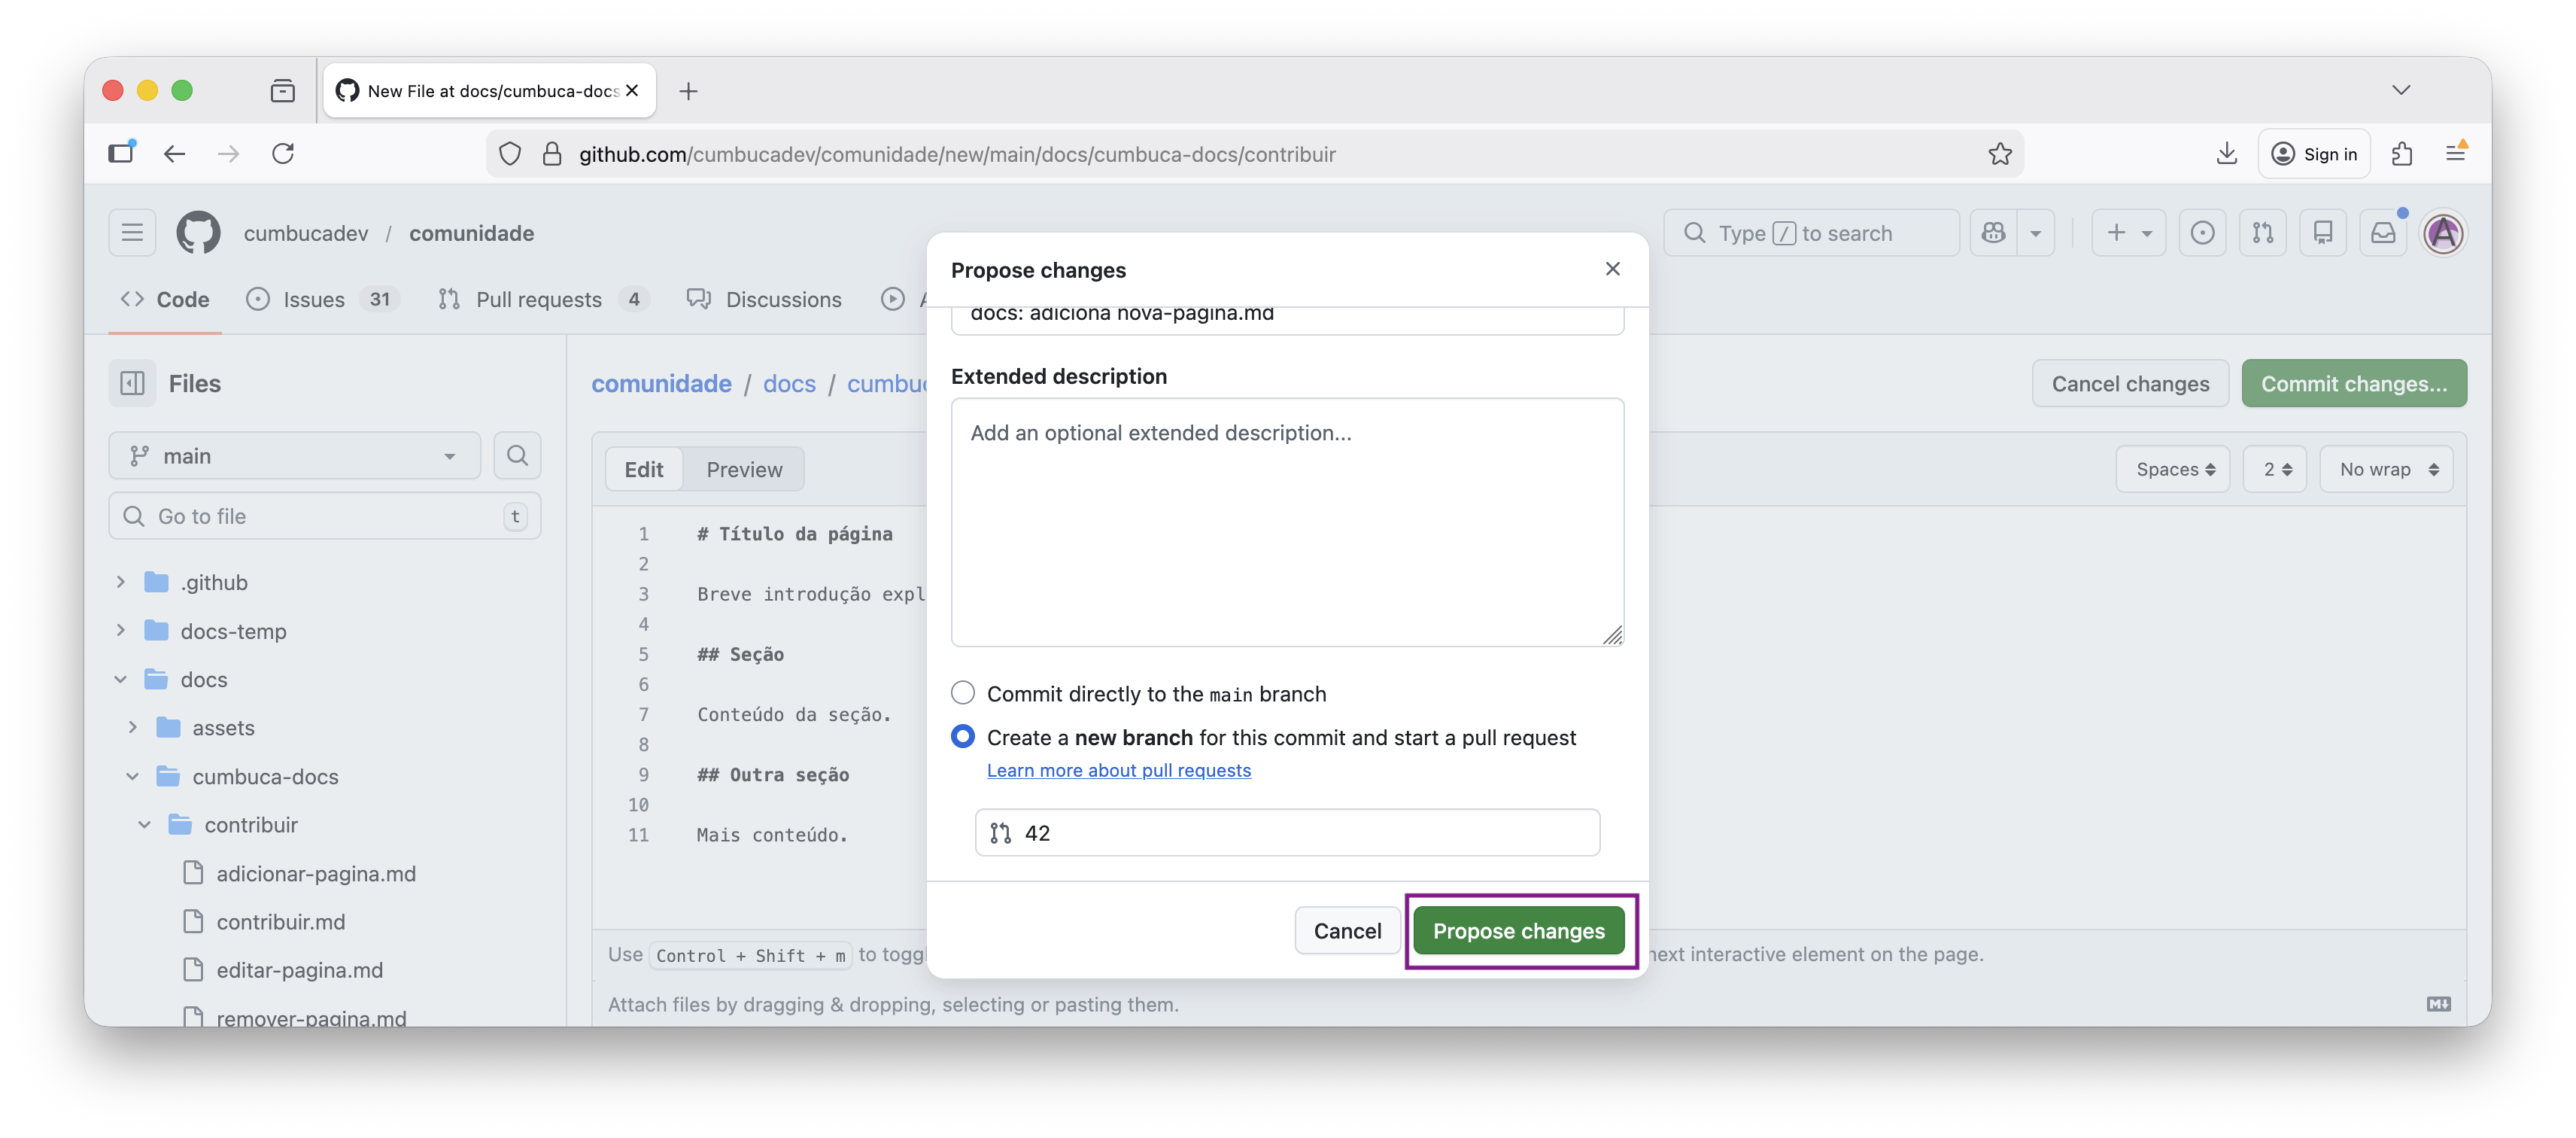
Task: Click the tracking protection shield icon
Action: (x=510, y=154)
